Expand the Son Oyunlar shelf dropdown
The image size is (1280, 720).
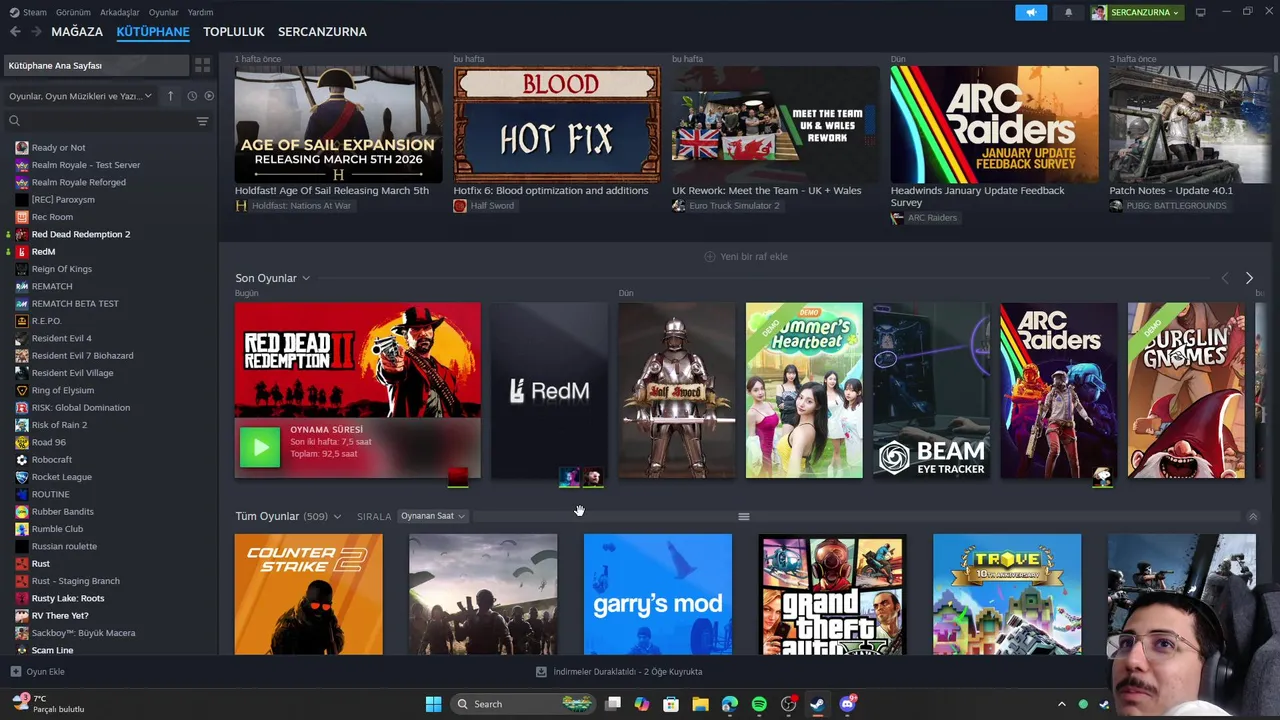[x=306, y=278]
